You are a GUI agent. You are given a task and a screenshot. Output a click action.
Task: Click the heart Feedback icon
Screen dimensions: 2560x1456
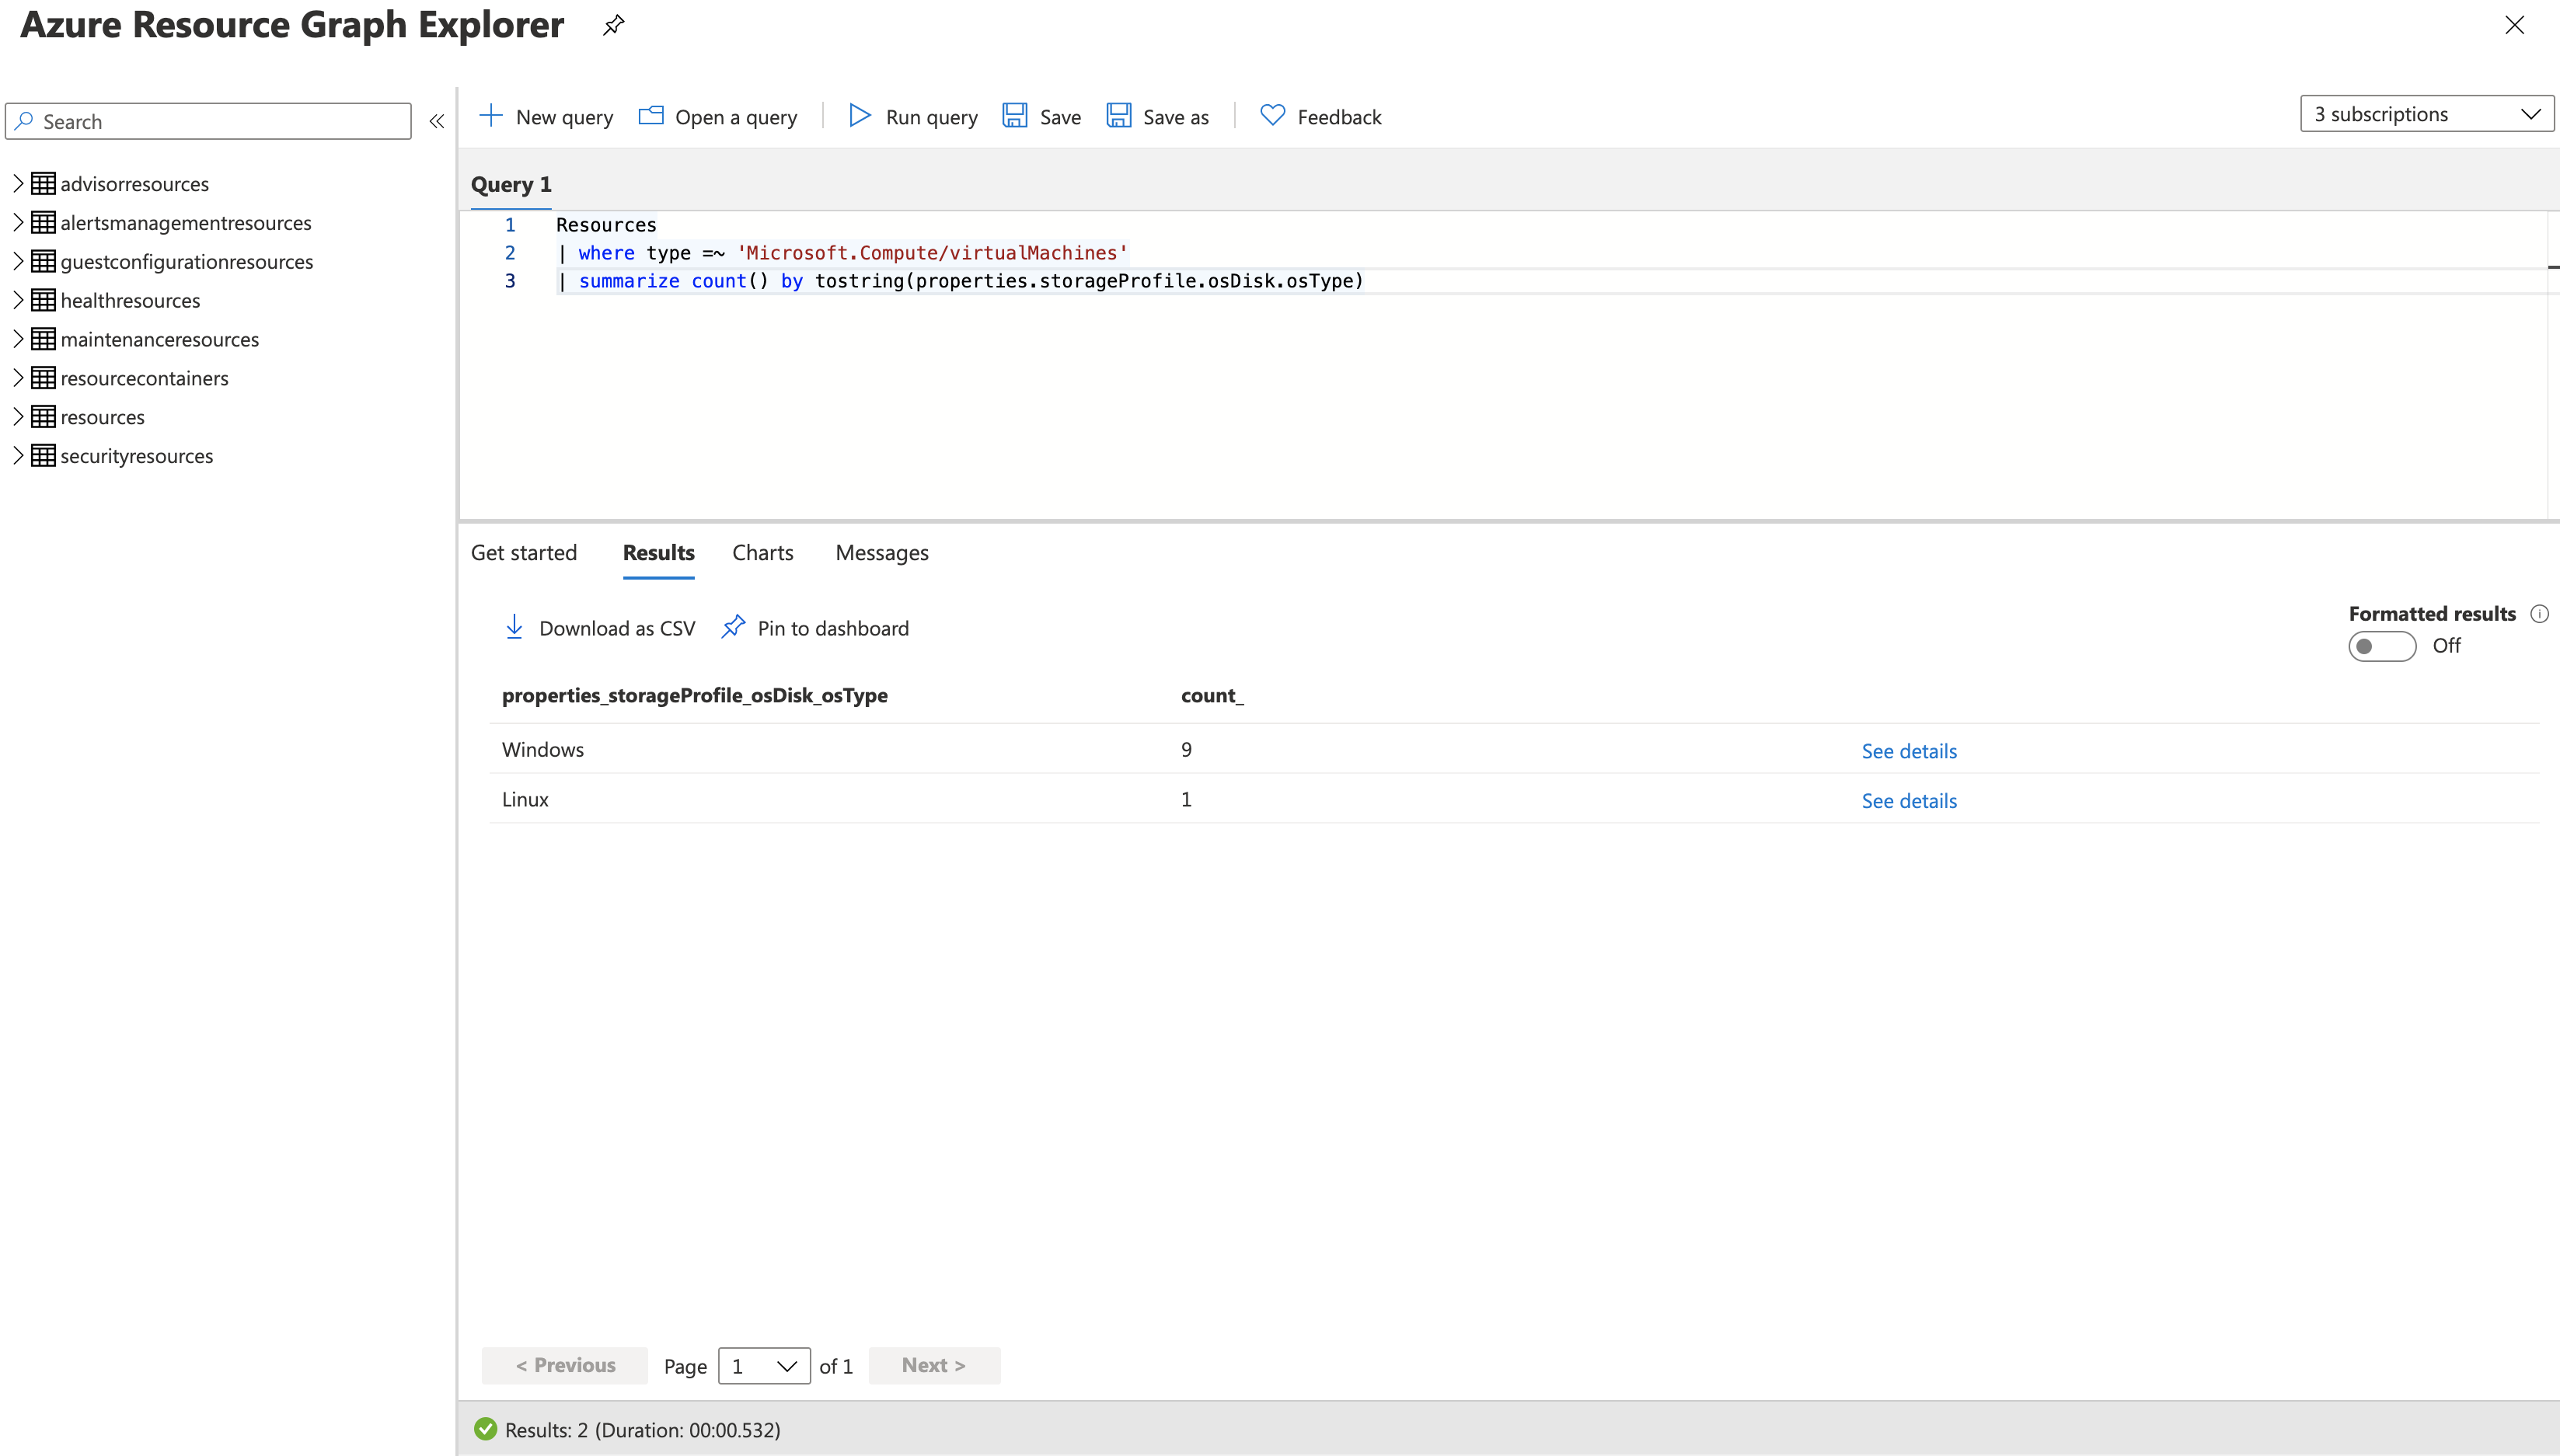pyautogui.click(x=1272, y=116)
